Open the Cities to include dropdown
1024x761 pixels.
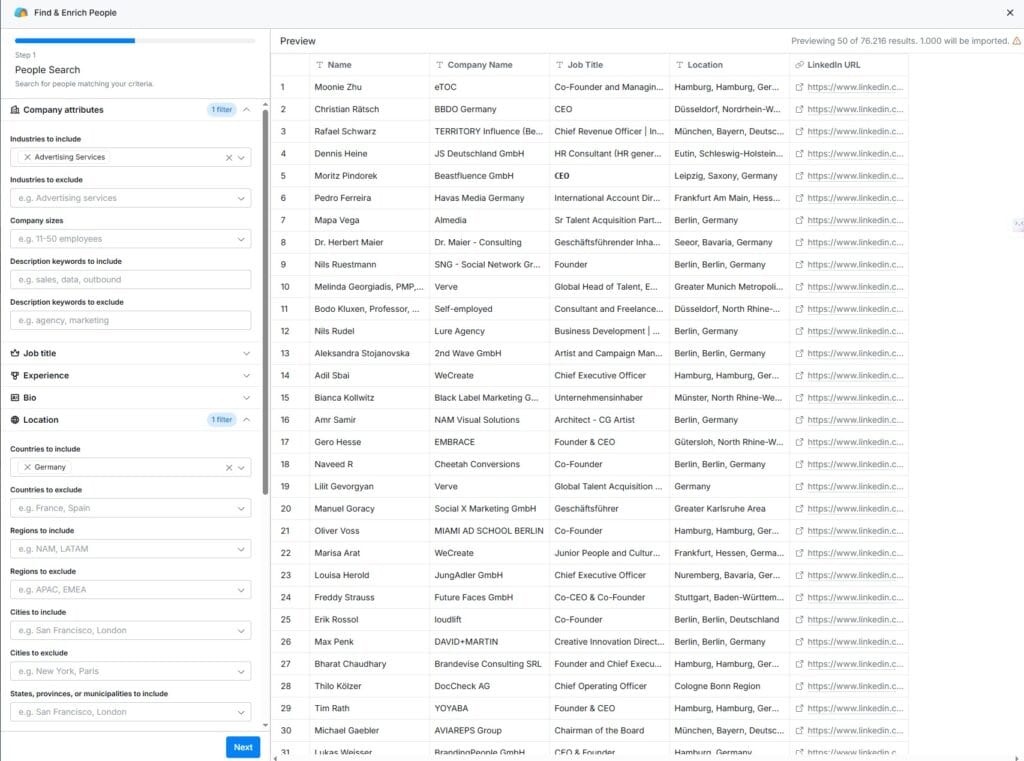click(131, 631)
